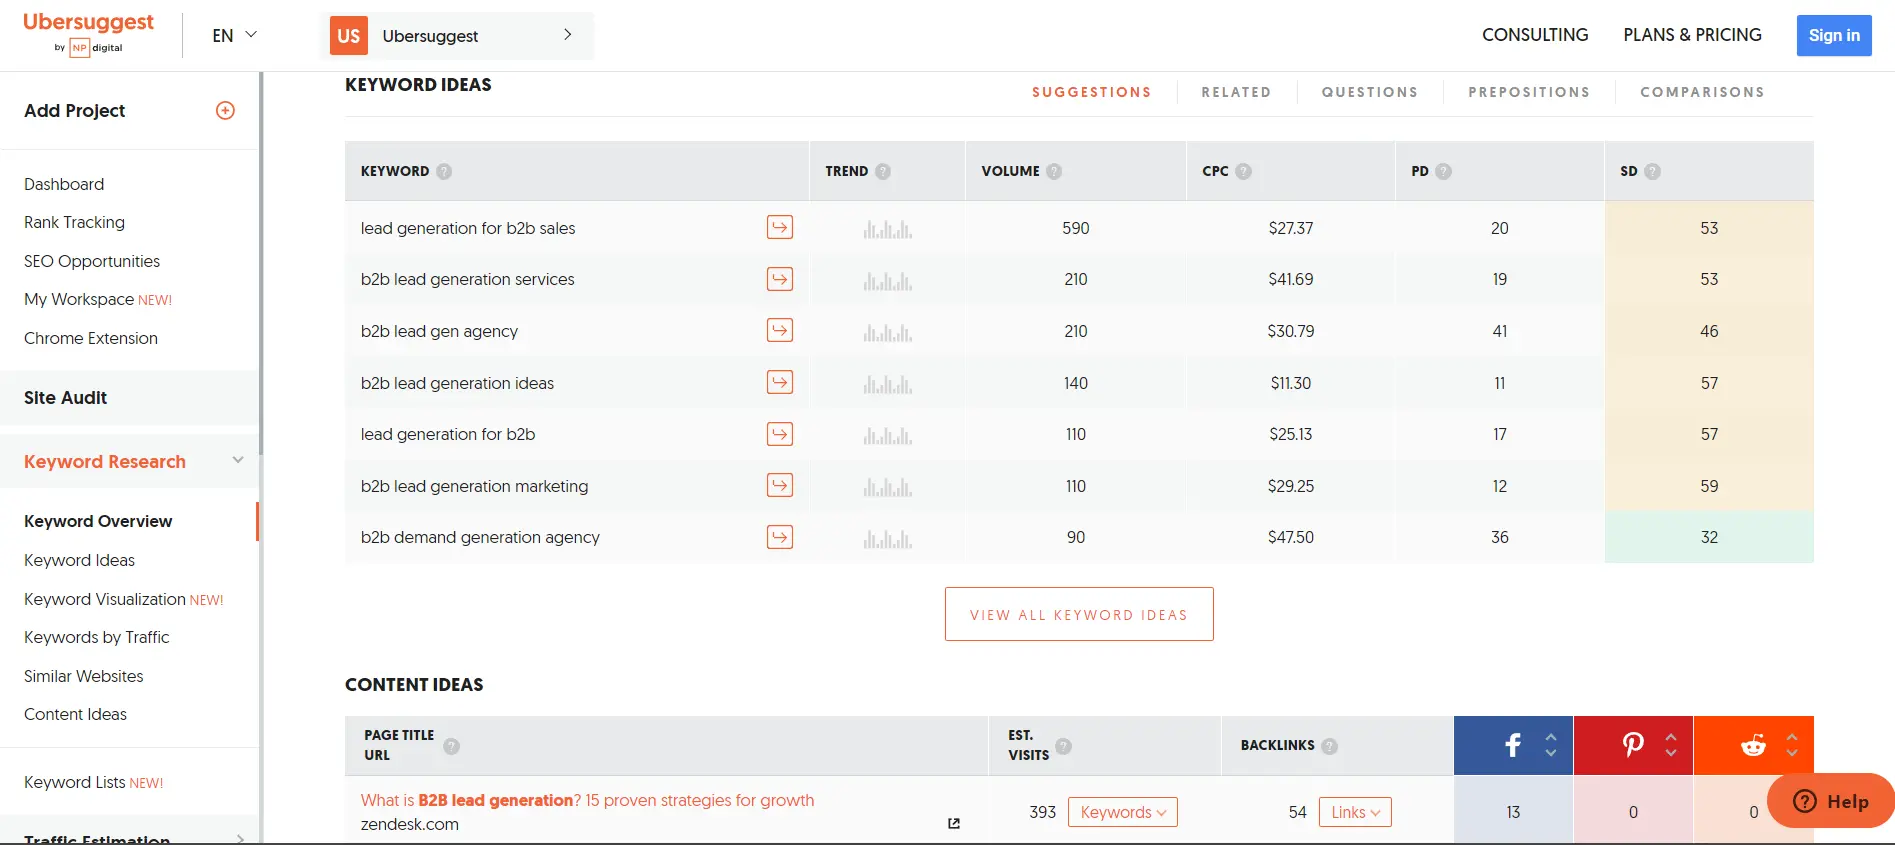View trend chart for 'lead generation for b2b sales'
Image resolution: width=1895 pixels, height=845 pixels.
(x=887, y=228)
